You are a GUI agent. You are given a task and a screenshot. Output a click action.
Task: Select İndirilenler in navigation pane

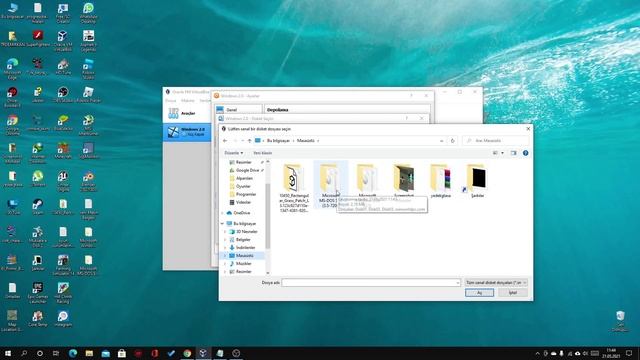click(x=245, y=248)
